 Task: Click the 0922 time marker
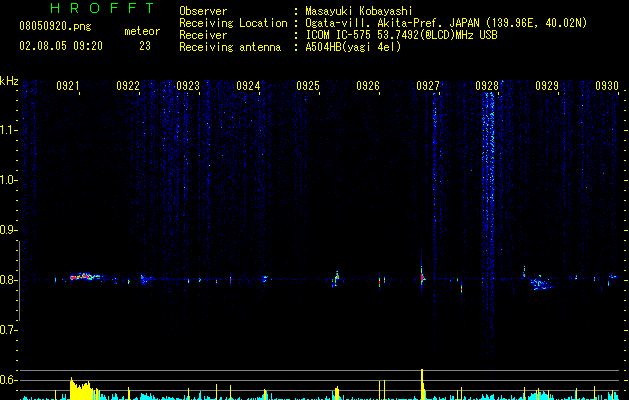click(x=128, y=85)
